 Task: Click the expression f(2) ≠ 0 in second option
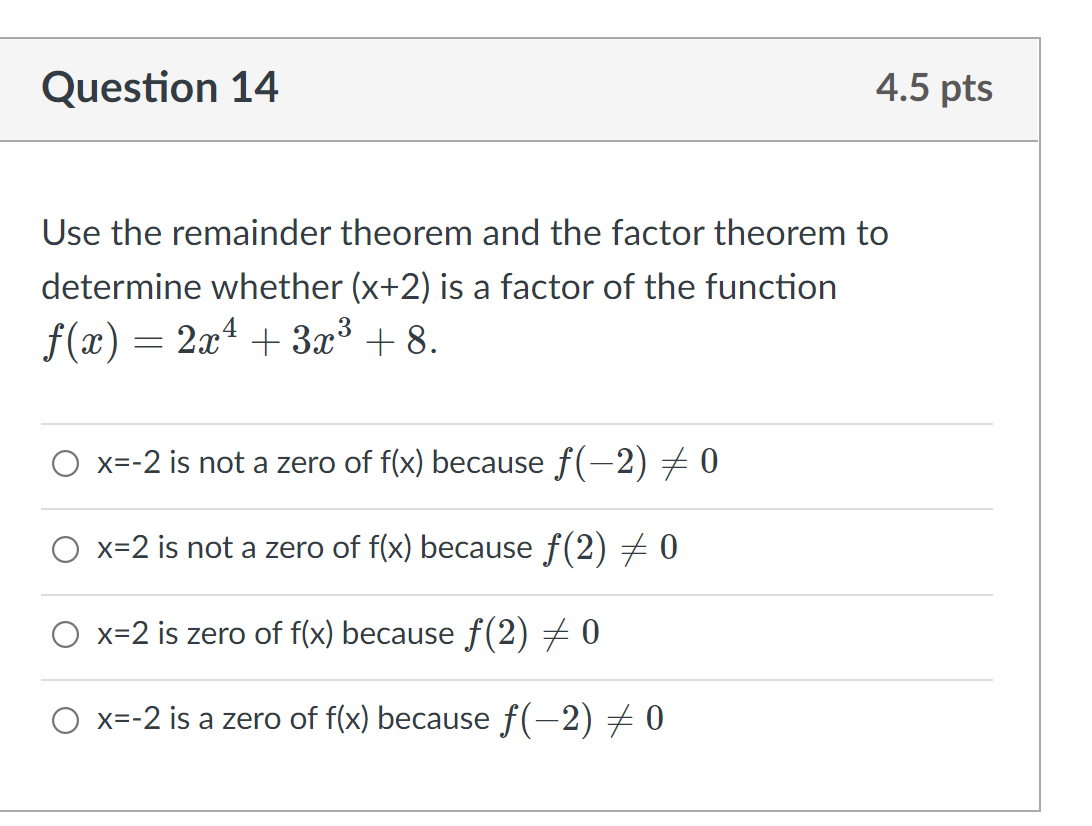point(613,546)
